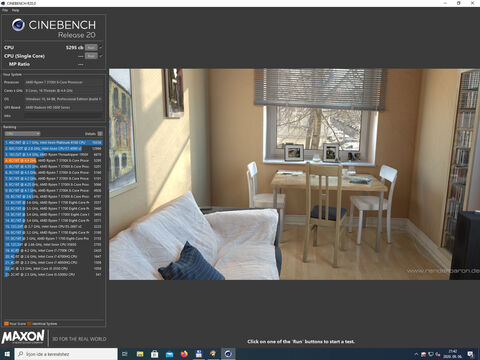Select rank 18 Xeon X5650 entry
Image resolution: width=480 pixels, height=360 pixels.
[53, 245]
